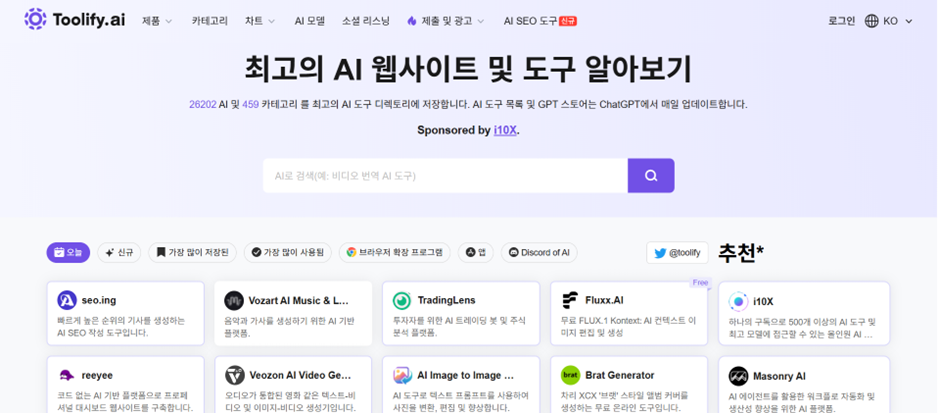Click the purple search magnifier button
The image size is (940, 413).
651,176
